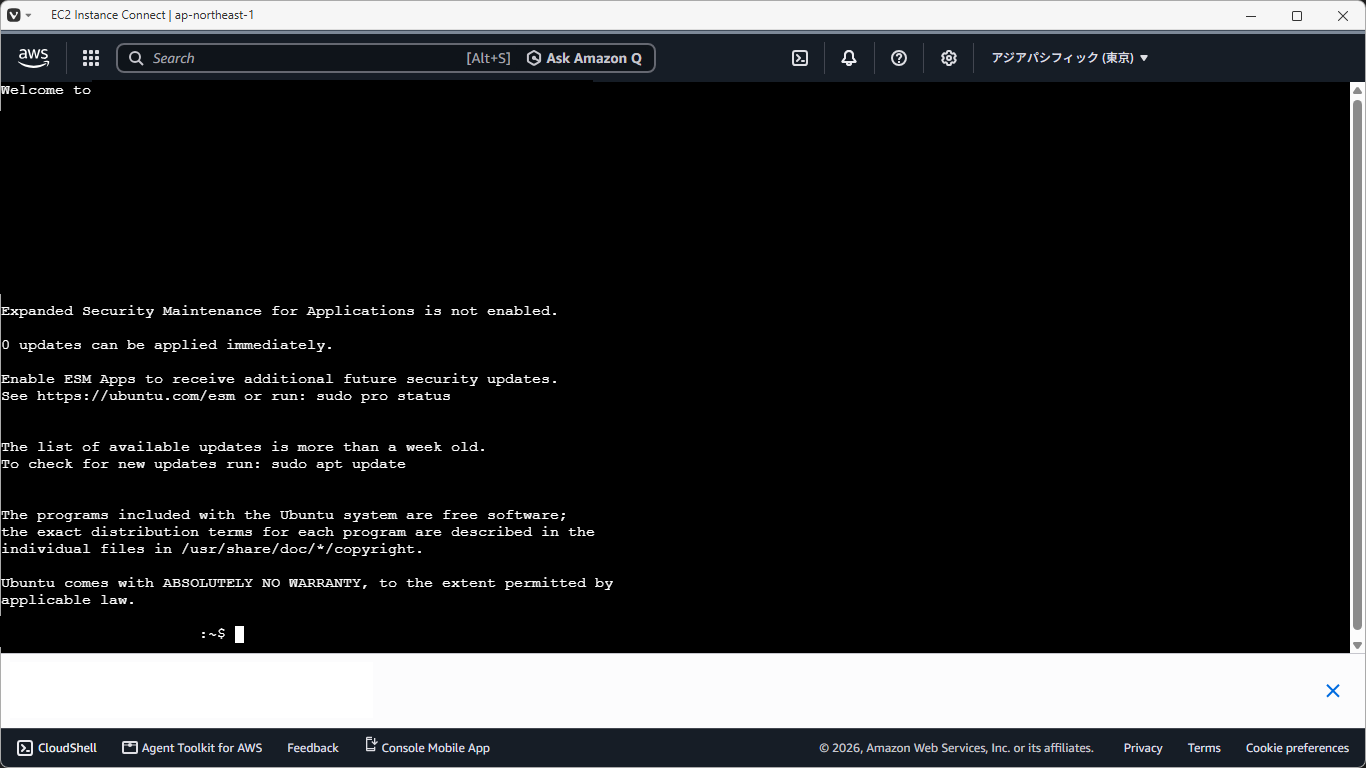Open the settings gear in AWS header
Viewport: 1366px width, 768px height.
(x=949, y=58)
